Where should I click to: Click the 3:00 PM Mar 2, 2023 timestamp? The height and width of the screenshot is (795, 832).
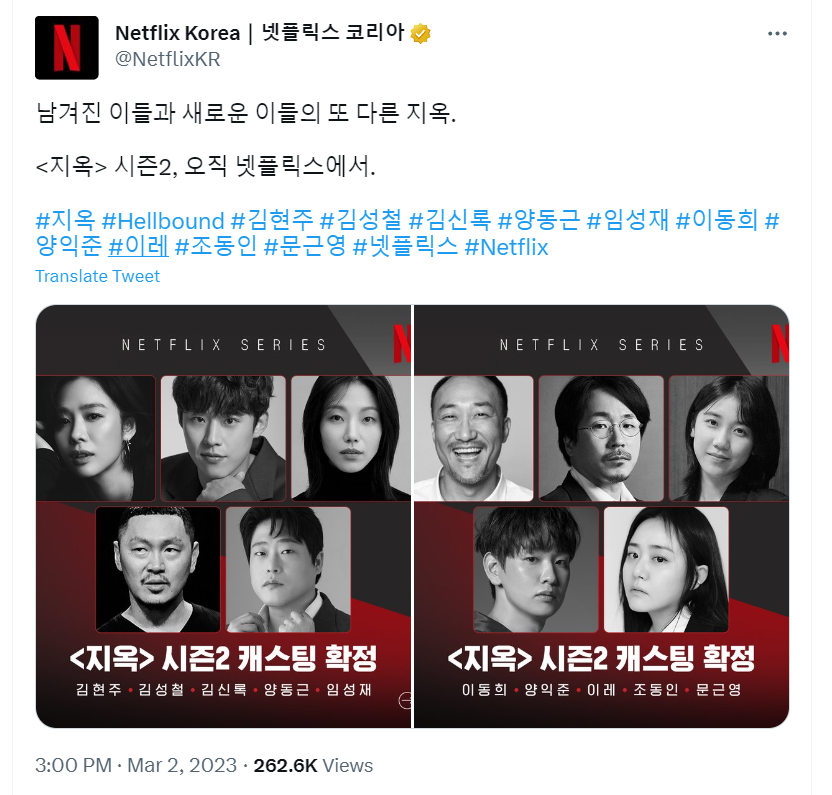tap(136, 765)
